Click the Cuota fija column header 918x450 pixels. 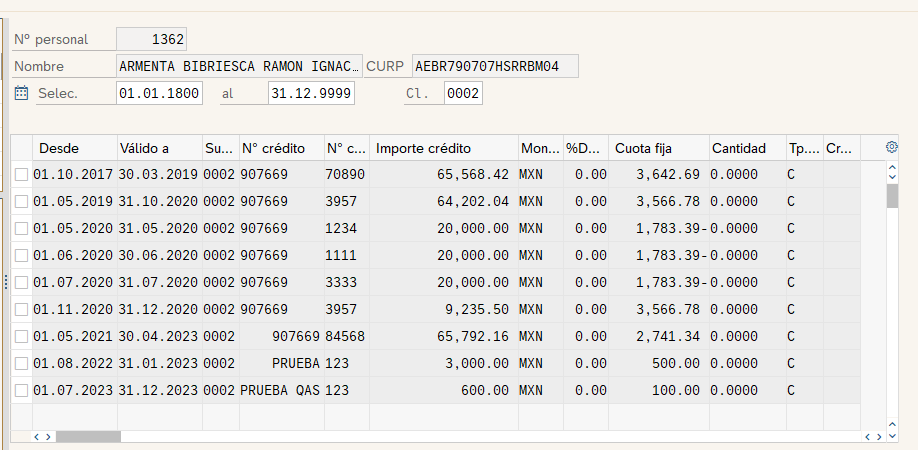coord(657,148)
